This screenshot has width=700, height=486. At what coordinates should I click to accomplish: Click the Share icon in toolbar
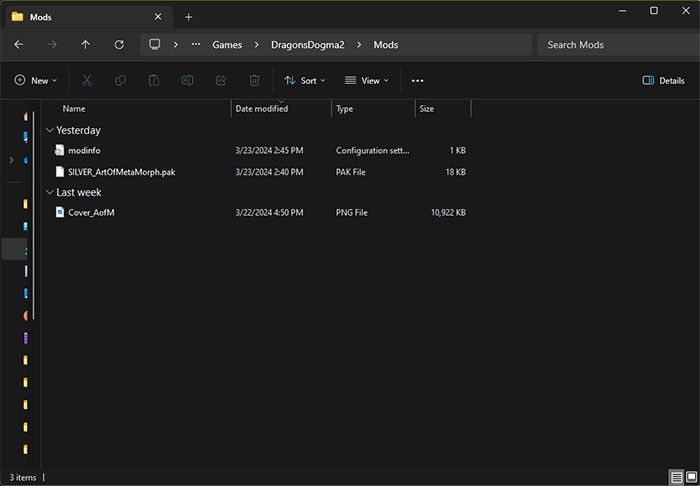pyautogui.click(x=221, y=80)
